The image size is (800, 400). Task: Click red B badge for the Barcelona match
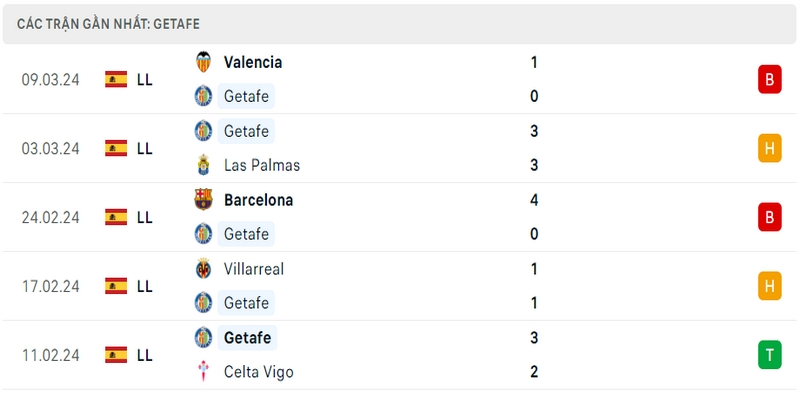point(769,217)
